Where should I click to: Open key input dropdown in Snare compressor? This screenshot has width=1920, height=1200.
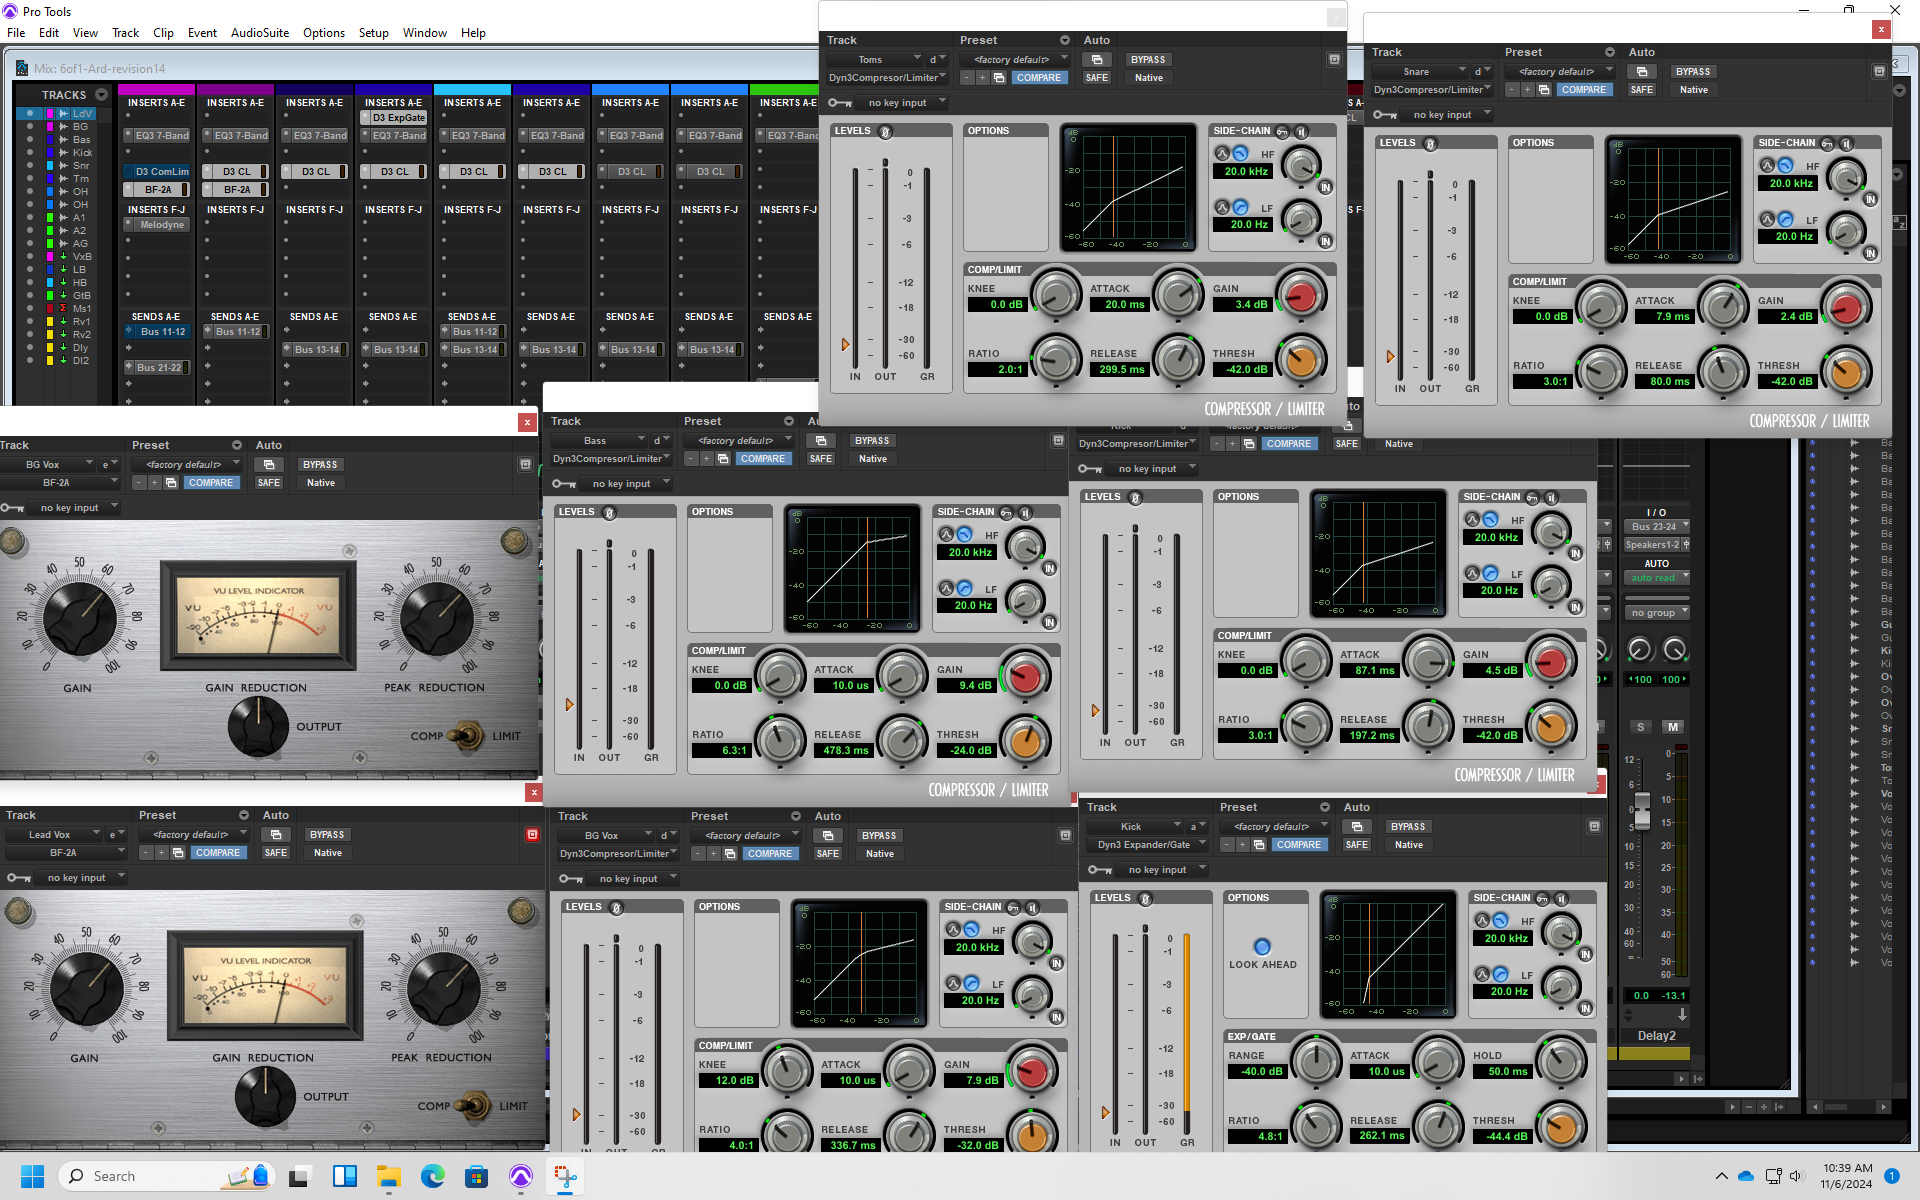pos(1441,115)
